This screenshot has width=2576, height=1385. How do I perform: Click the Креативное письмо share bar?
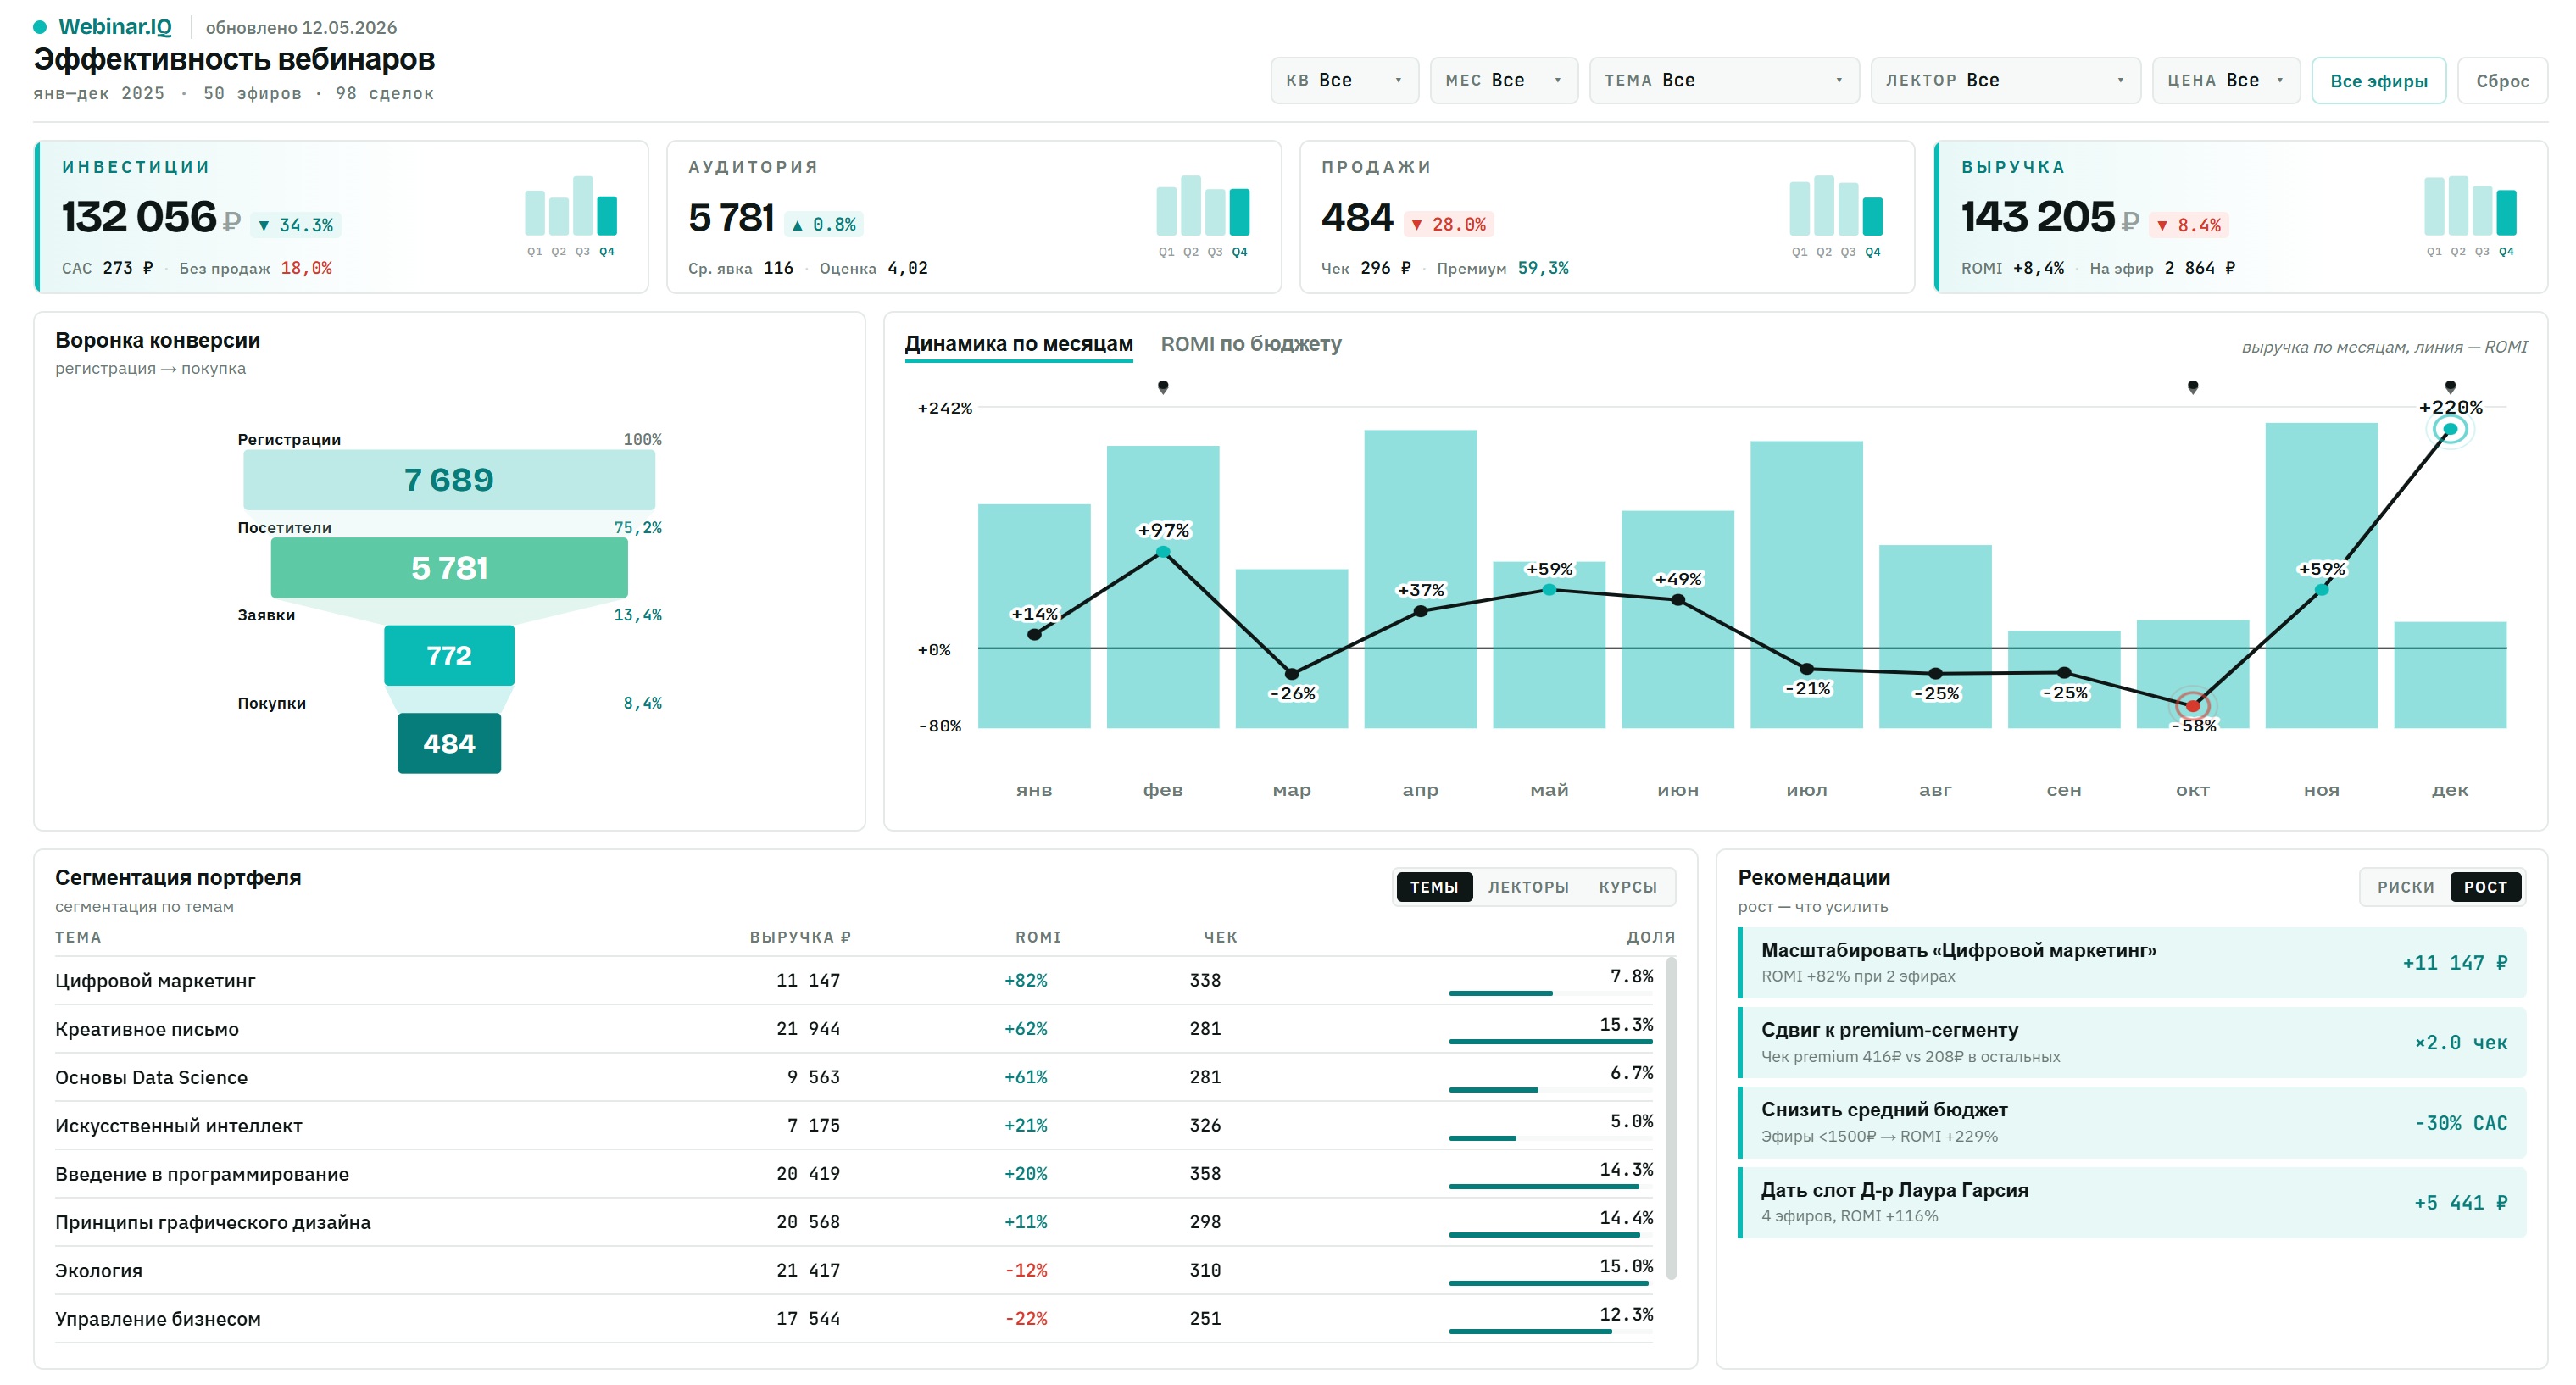pyautogui.click(x=1550, y=1041)
